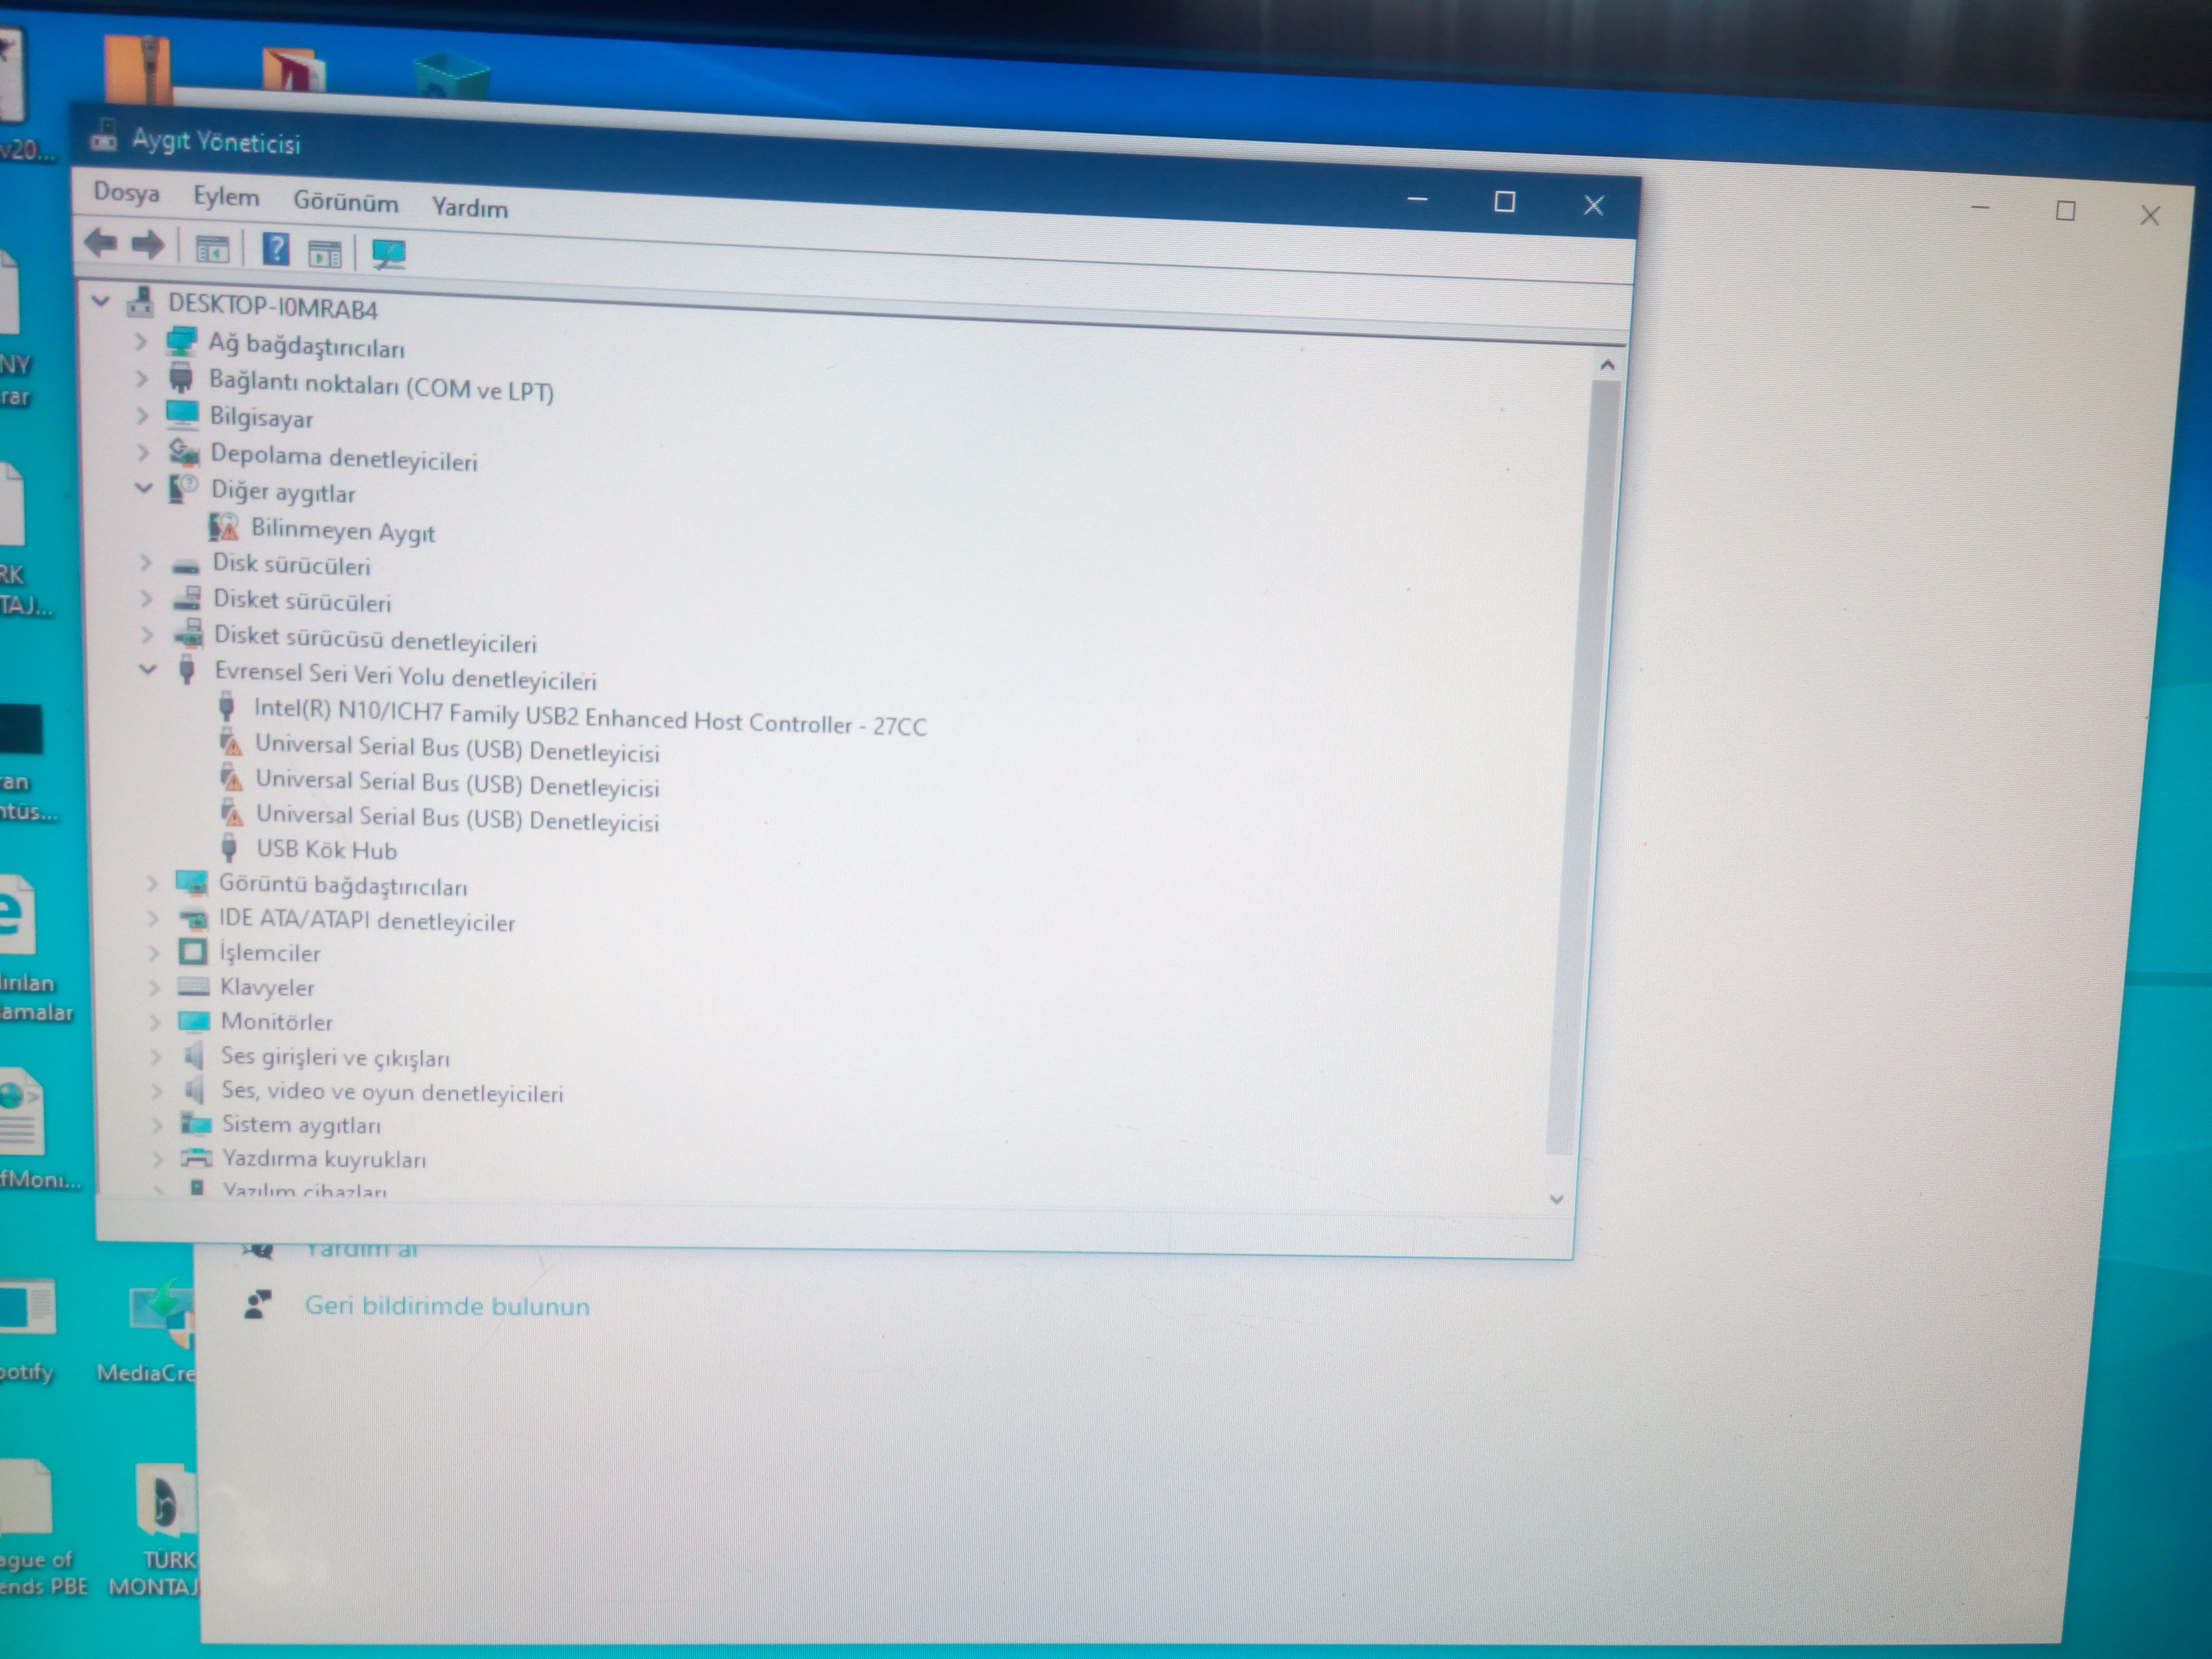
Task: Collapse Evrensel Seri Veri Yolu denetleyicileri
Action: coord(148,669)
